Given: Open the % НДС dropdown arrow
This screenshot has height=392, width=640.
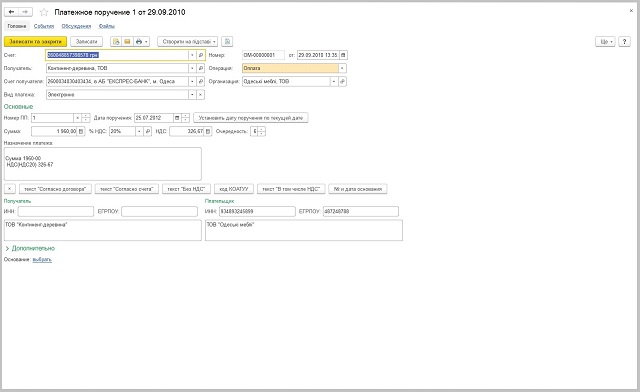Looking at the screenshot, I should 139,131.
